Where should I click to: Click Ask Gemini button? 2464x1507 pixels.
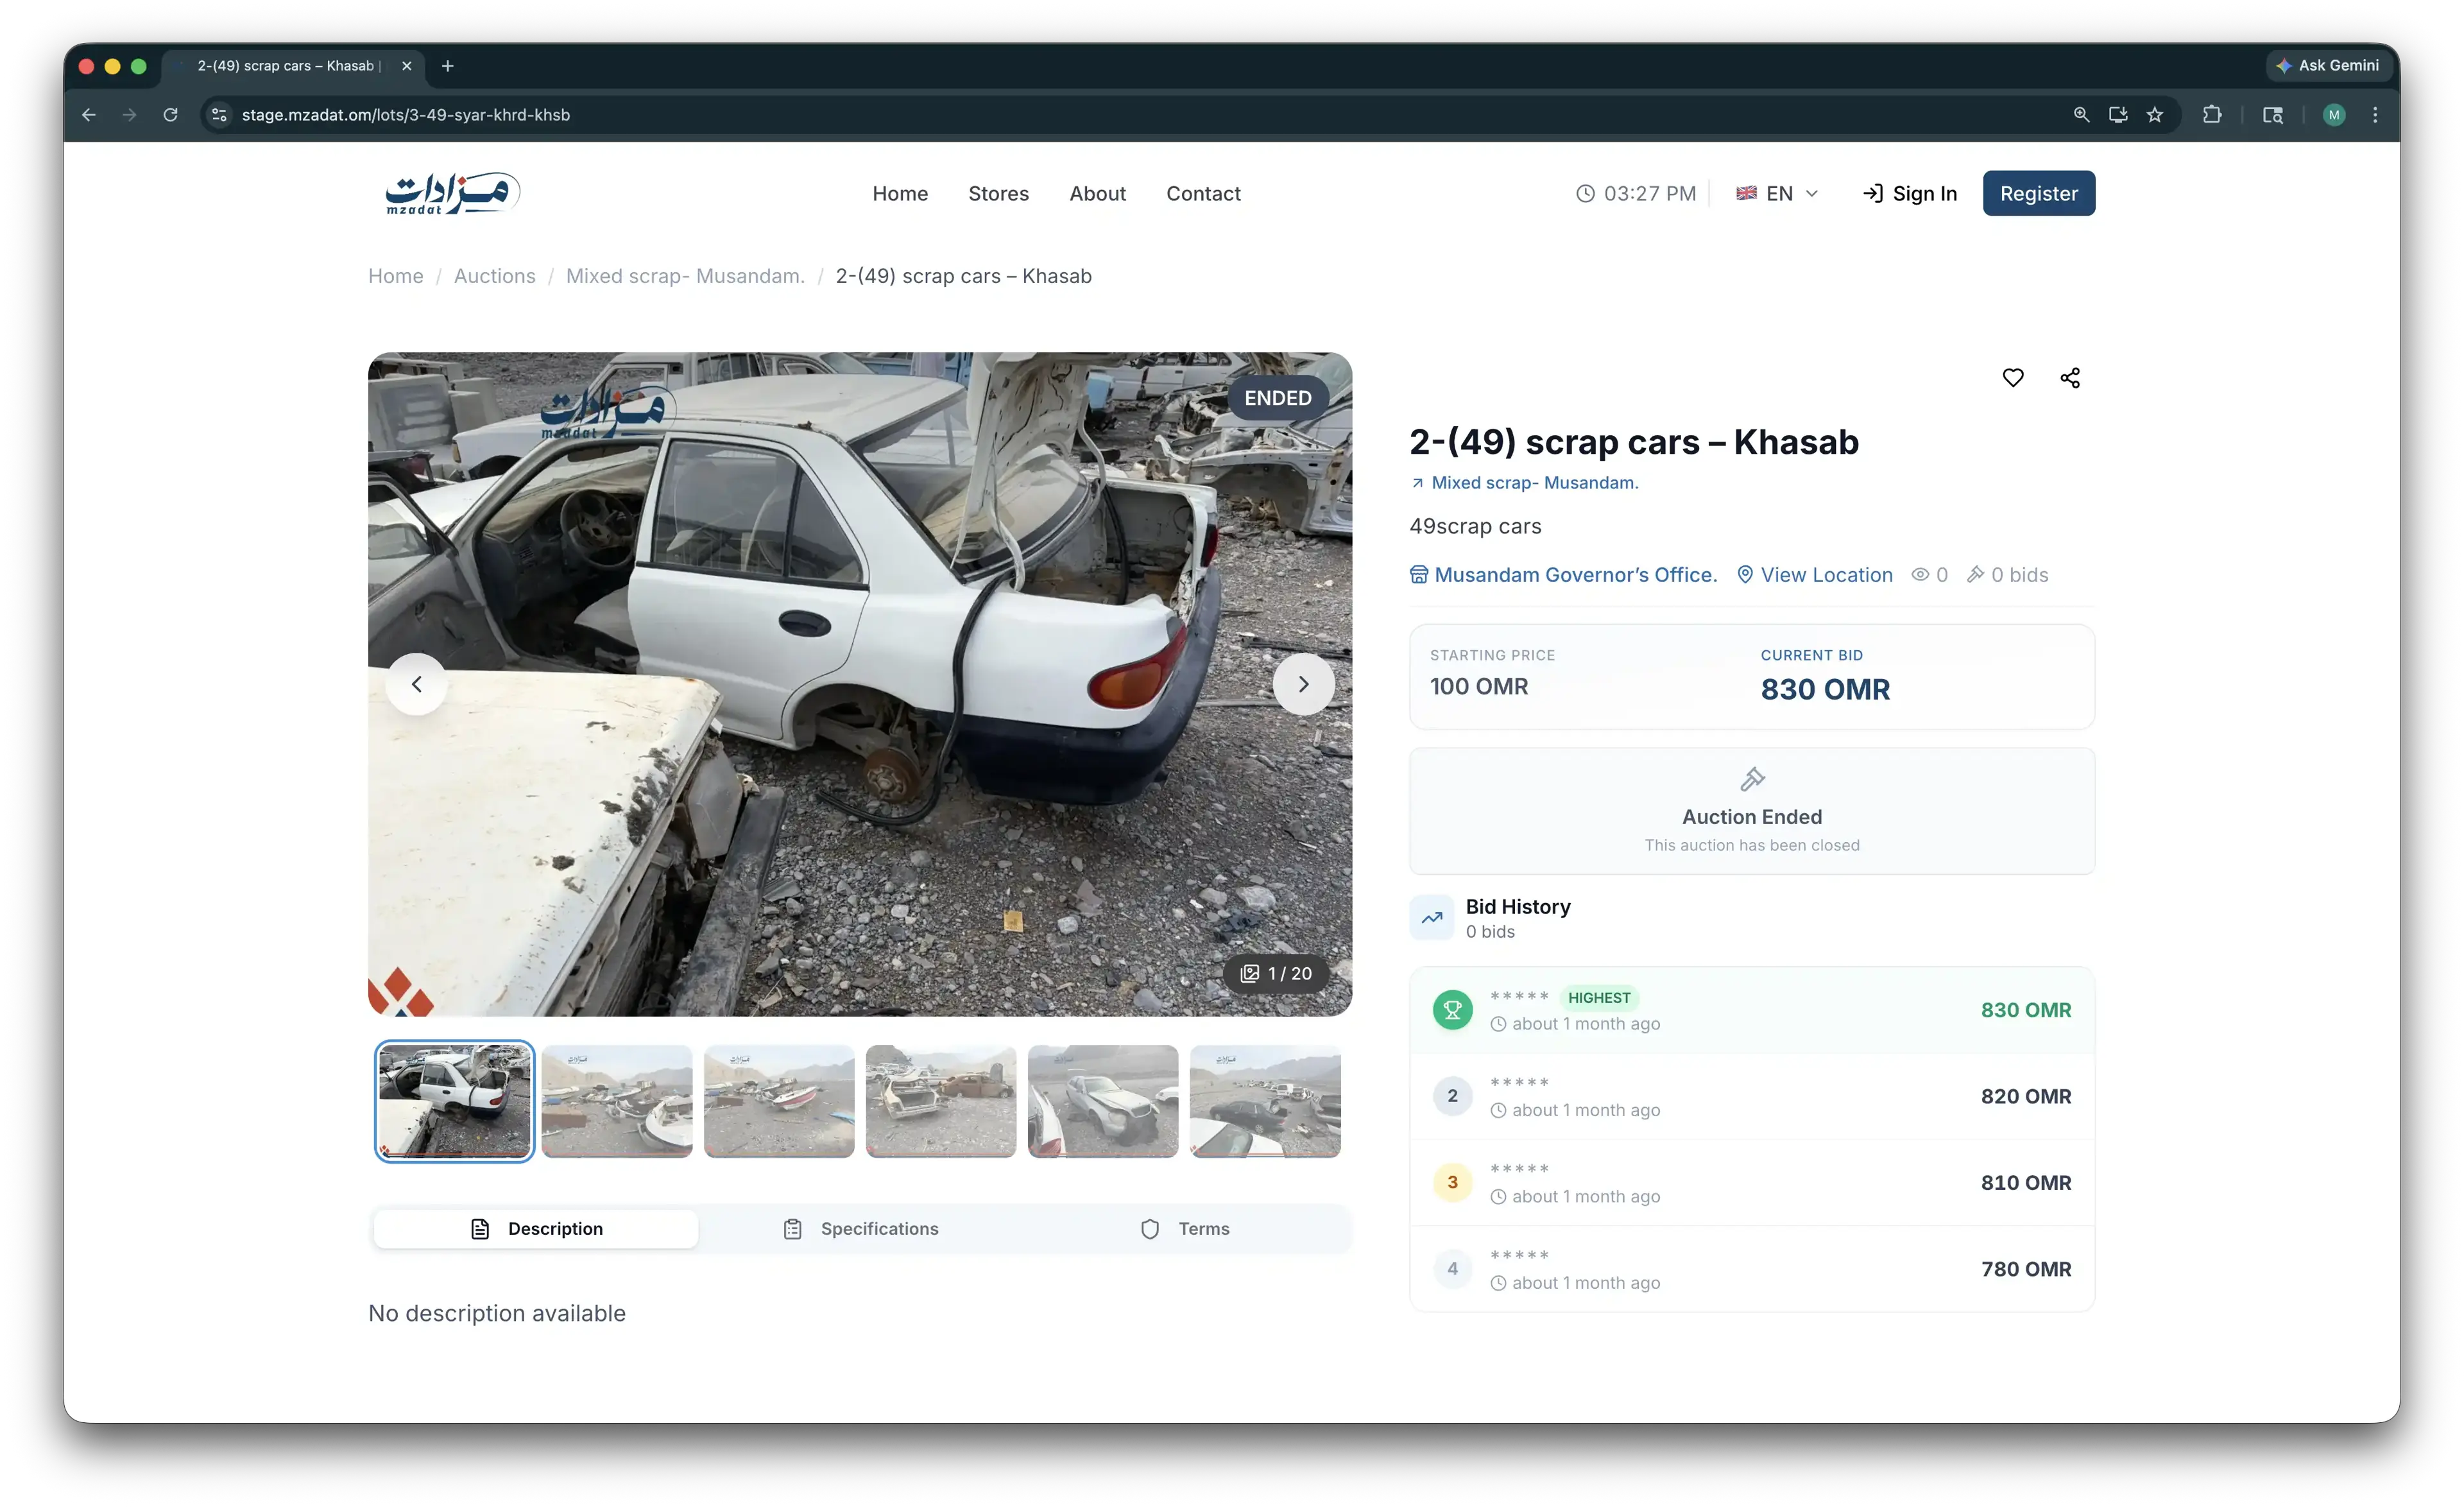[2328, 66]
